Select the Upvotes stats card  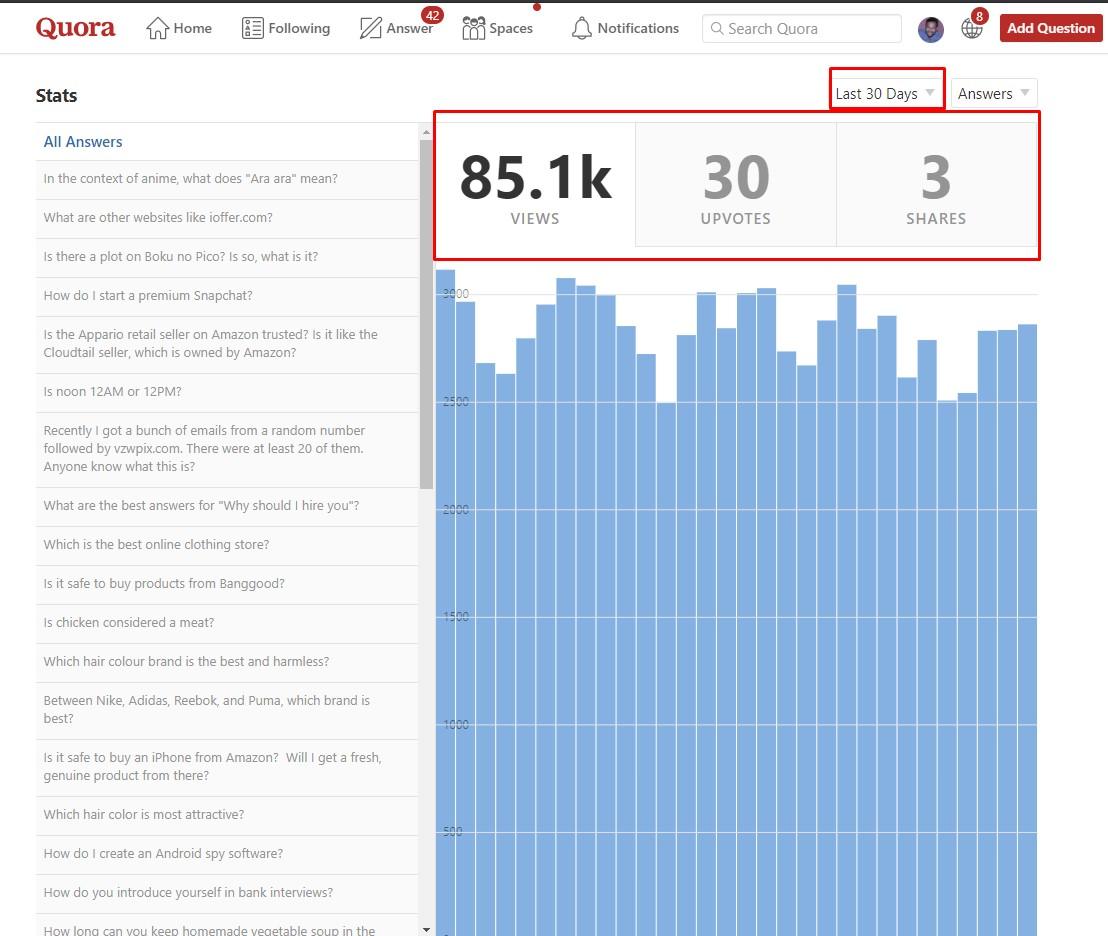[x=735, y=183]
